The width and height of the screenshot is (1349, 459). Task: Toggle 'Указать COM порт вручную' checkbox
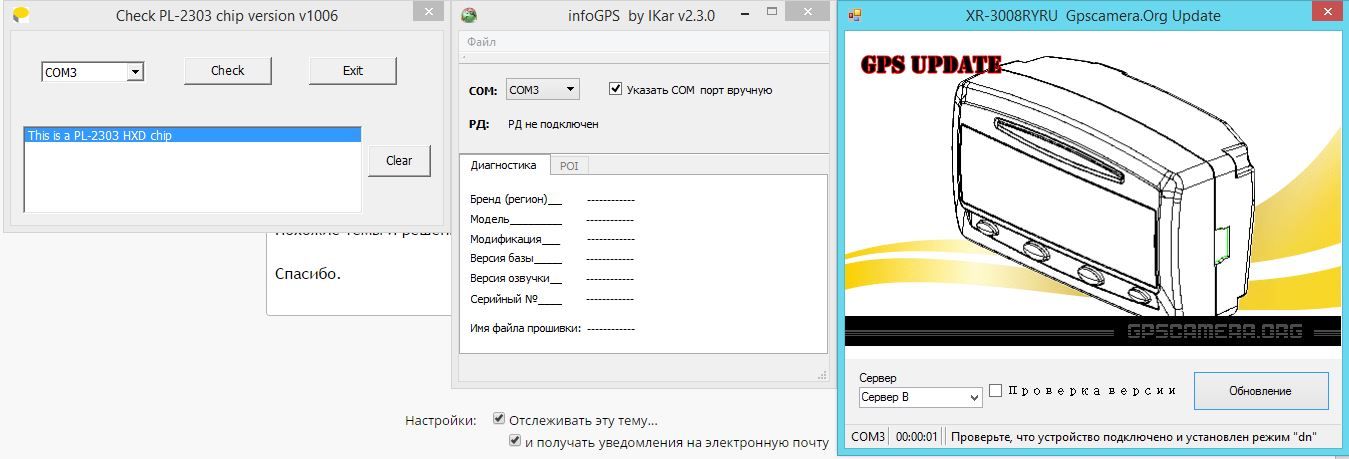616,89
